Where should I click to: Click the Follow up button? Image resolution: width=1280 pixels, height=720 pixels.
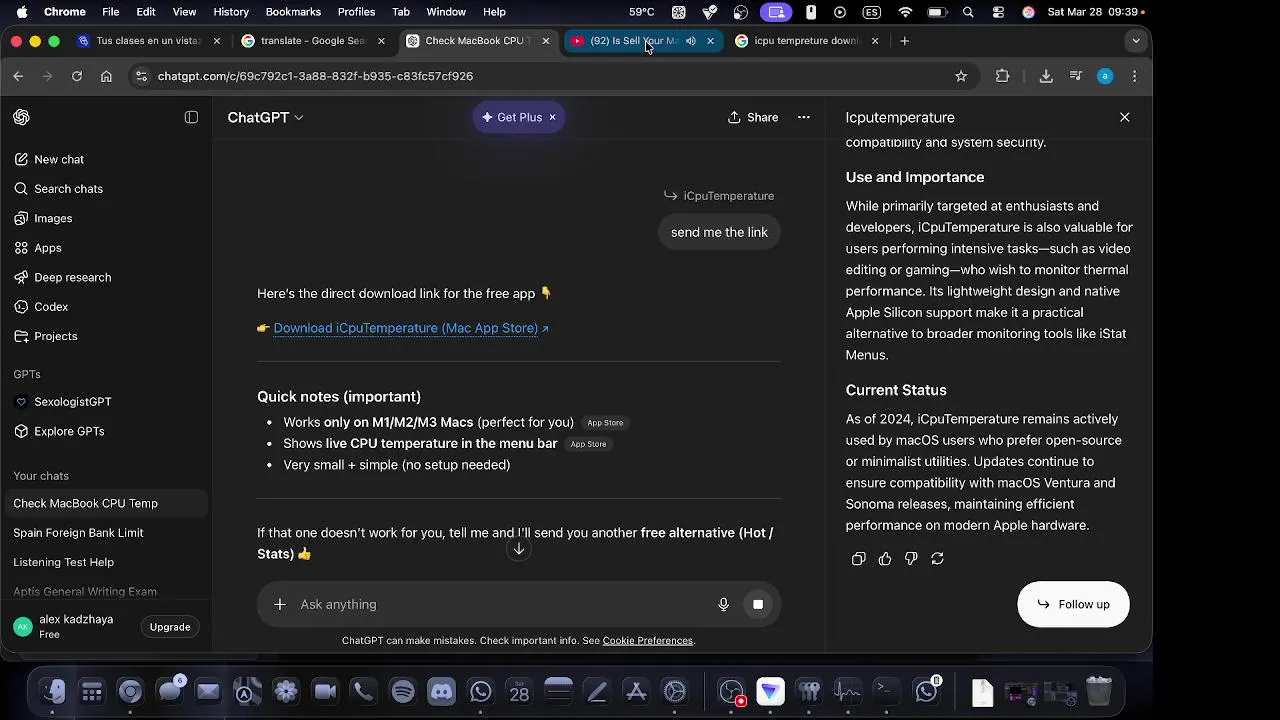click(x=1073, y=604)
